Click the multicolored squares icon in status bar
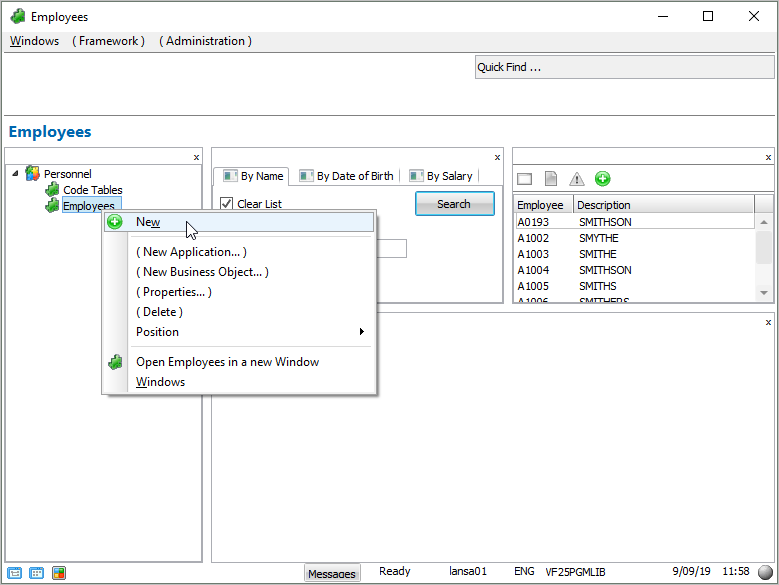 point(59,573)
